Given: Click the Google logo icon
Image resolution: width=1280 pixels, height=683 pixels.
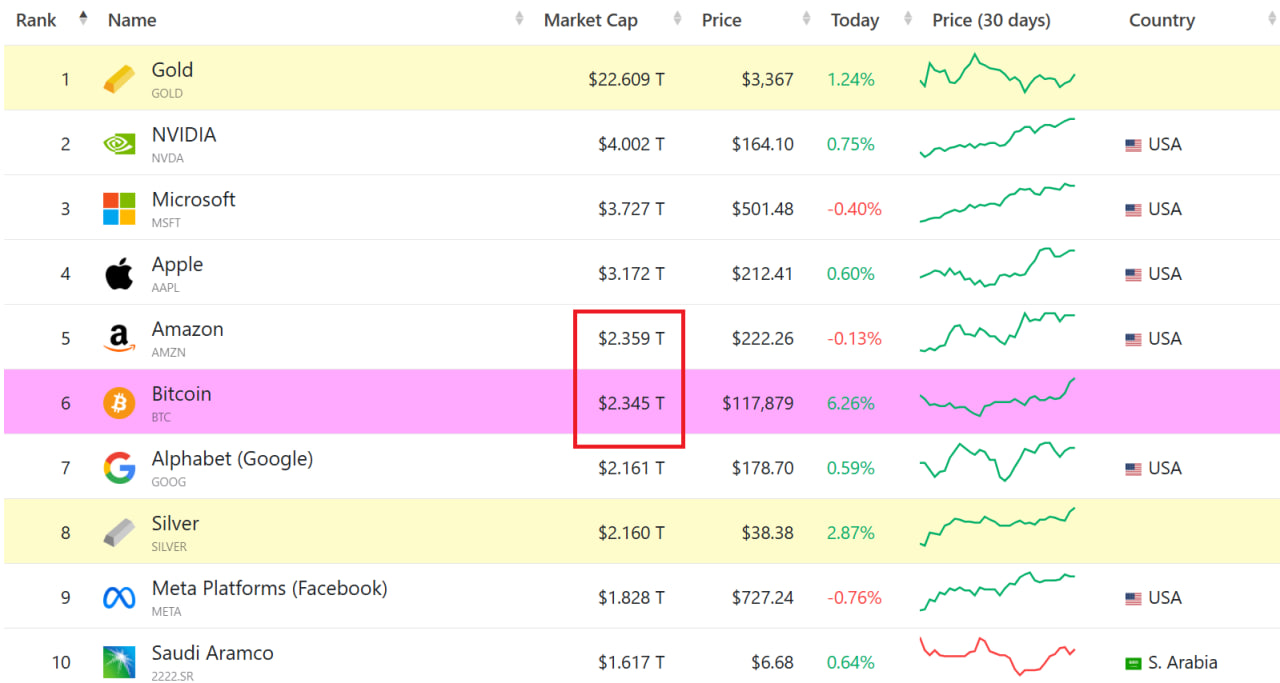Looking at the screenshot, I should coord(119,468).
